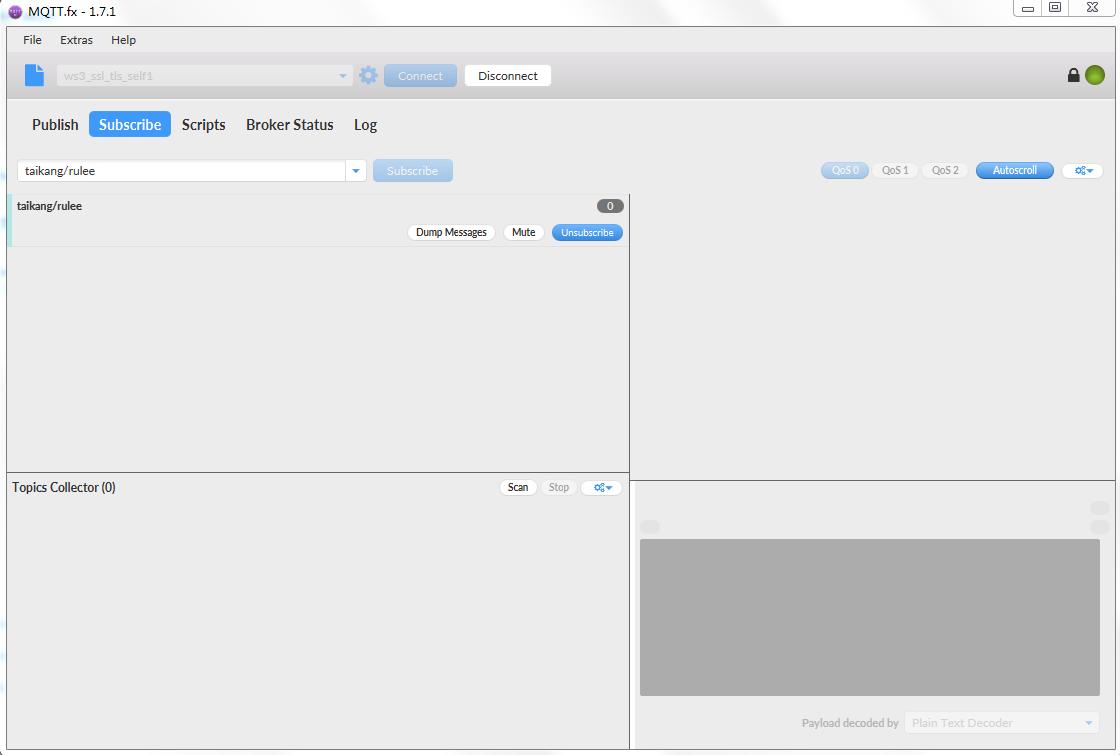Maximize the MQTT.fx window
Image resolution: width=1120 pixels, height=755 pixels.
(x=1054, y=8)
